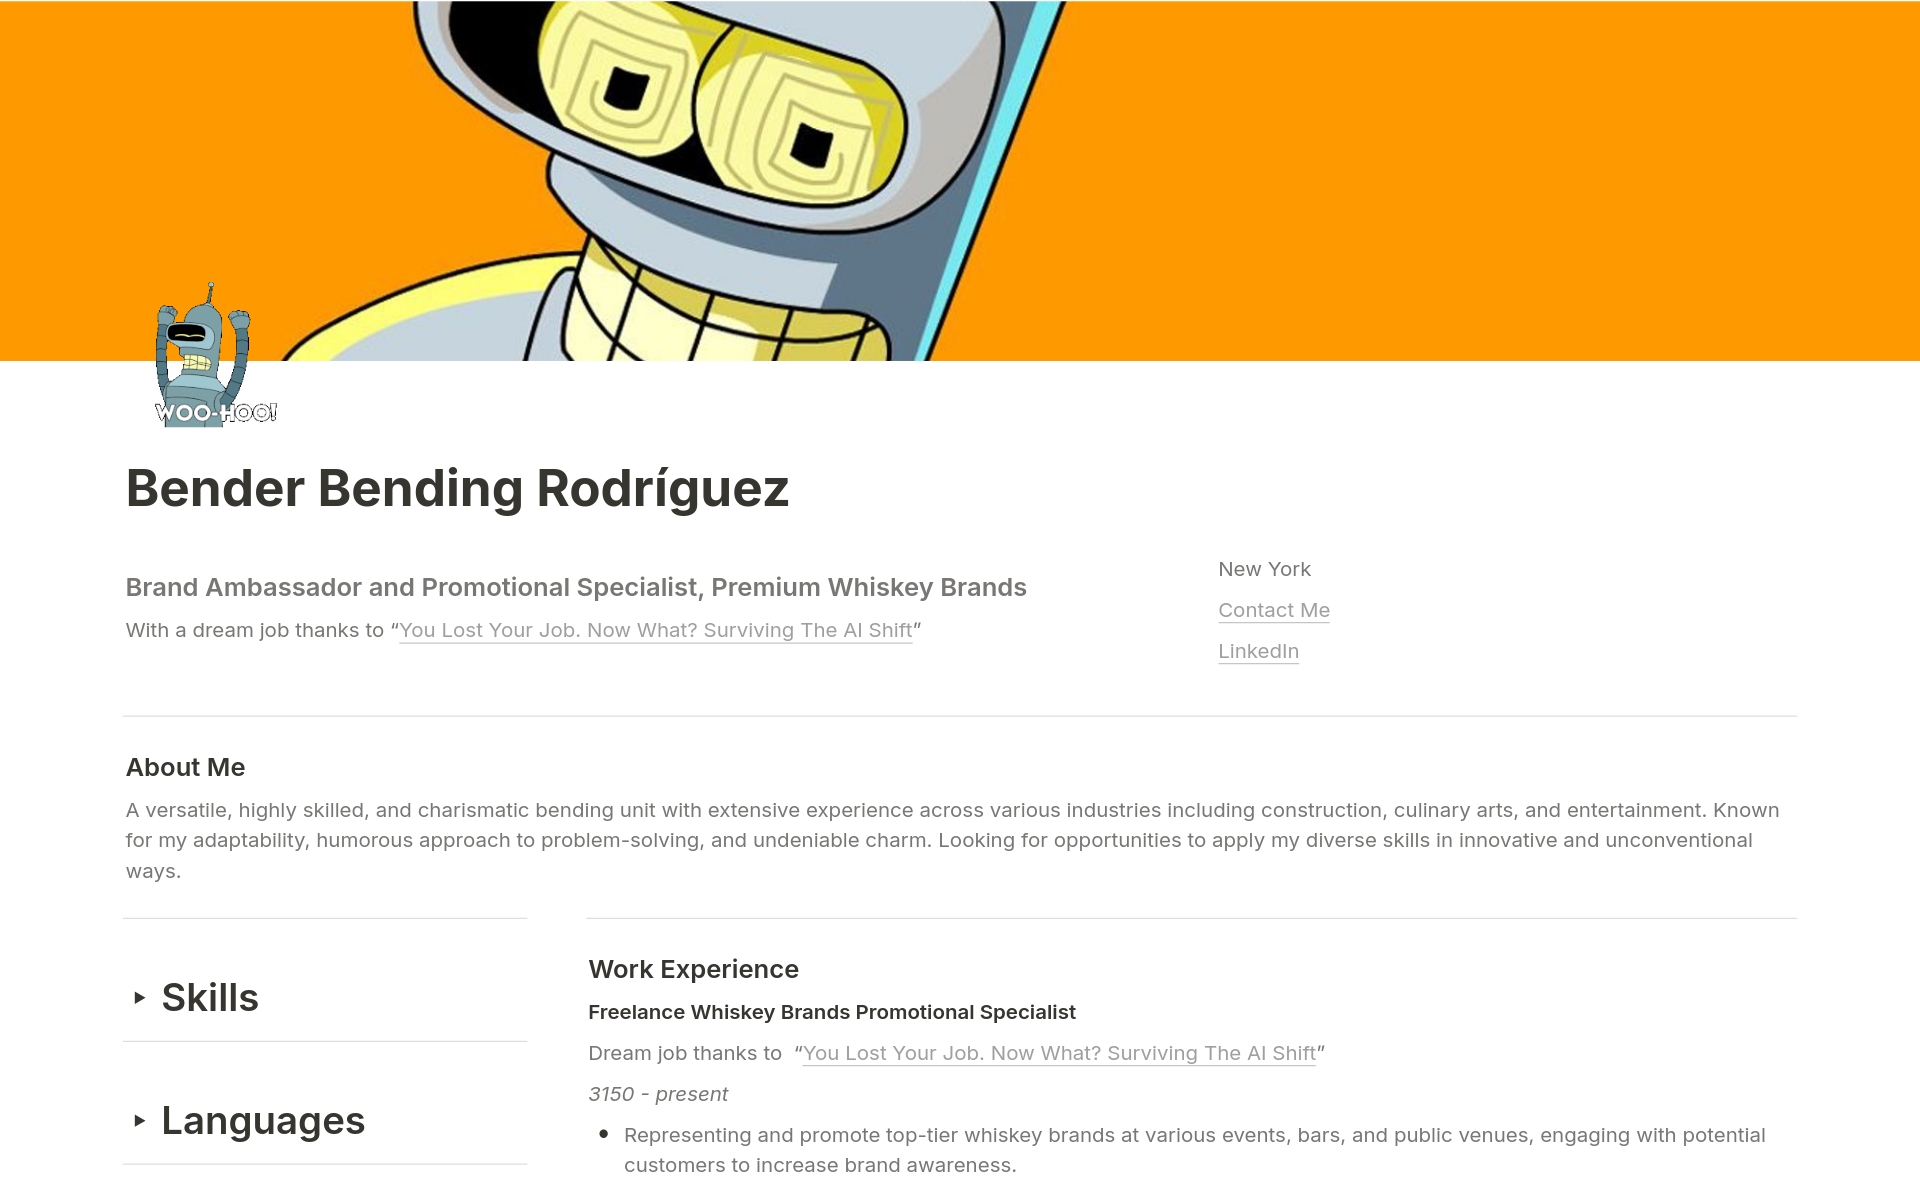The width and height of the screenshot is (1920, 1199).
Task: Click the bullet point marker under Work Experience
Action: click(x=604, y=1134)
